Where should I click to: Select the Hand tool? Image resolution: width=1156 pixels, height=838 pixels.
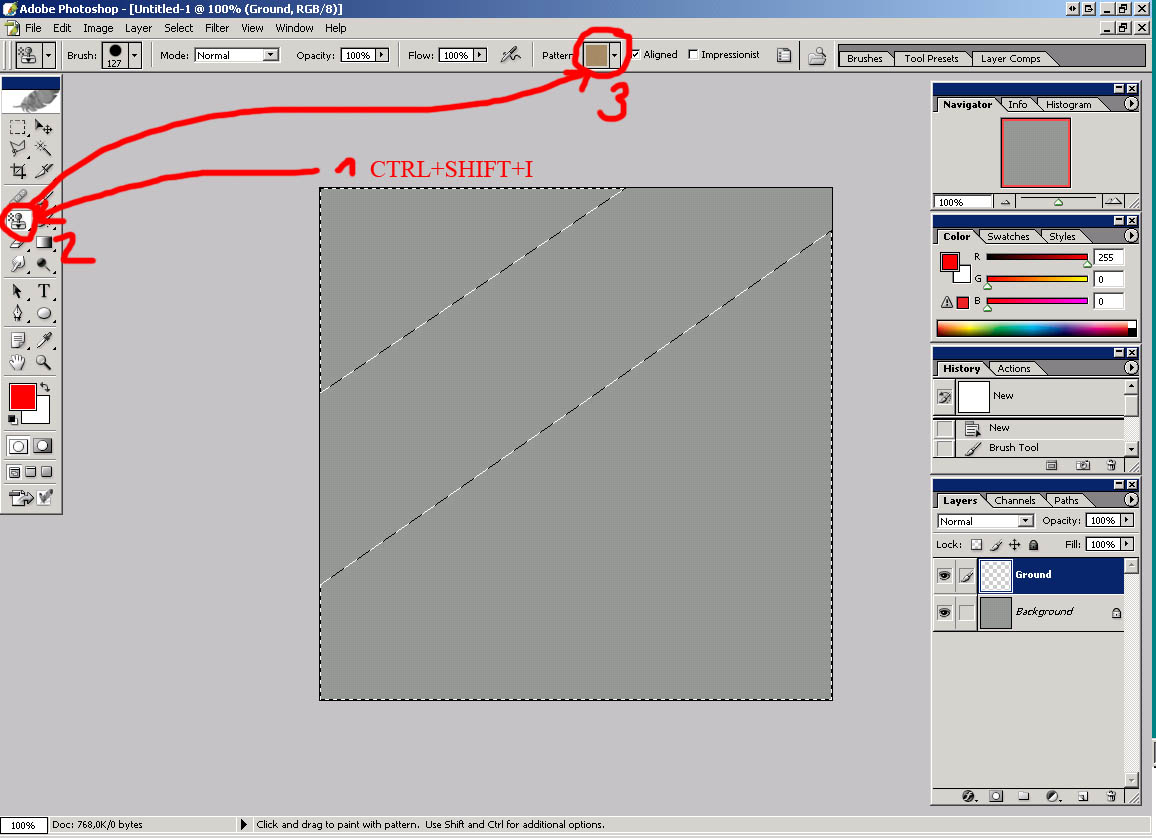coord(18,363)
